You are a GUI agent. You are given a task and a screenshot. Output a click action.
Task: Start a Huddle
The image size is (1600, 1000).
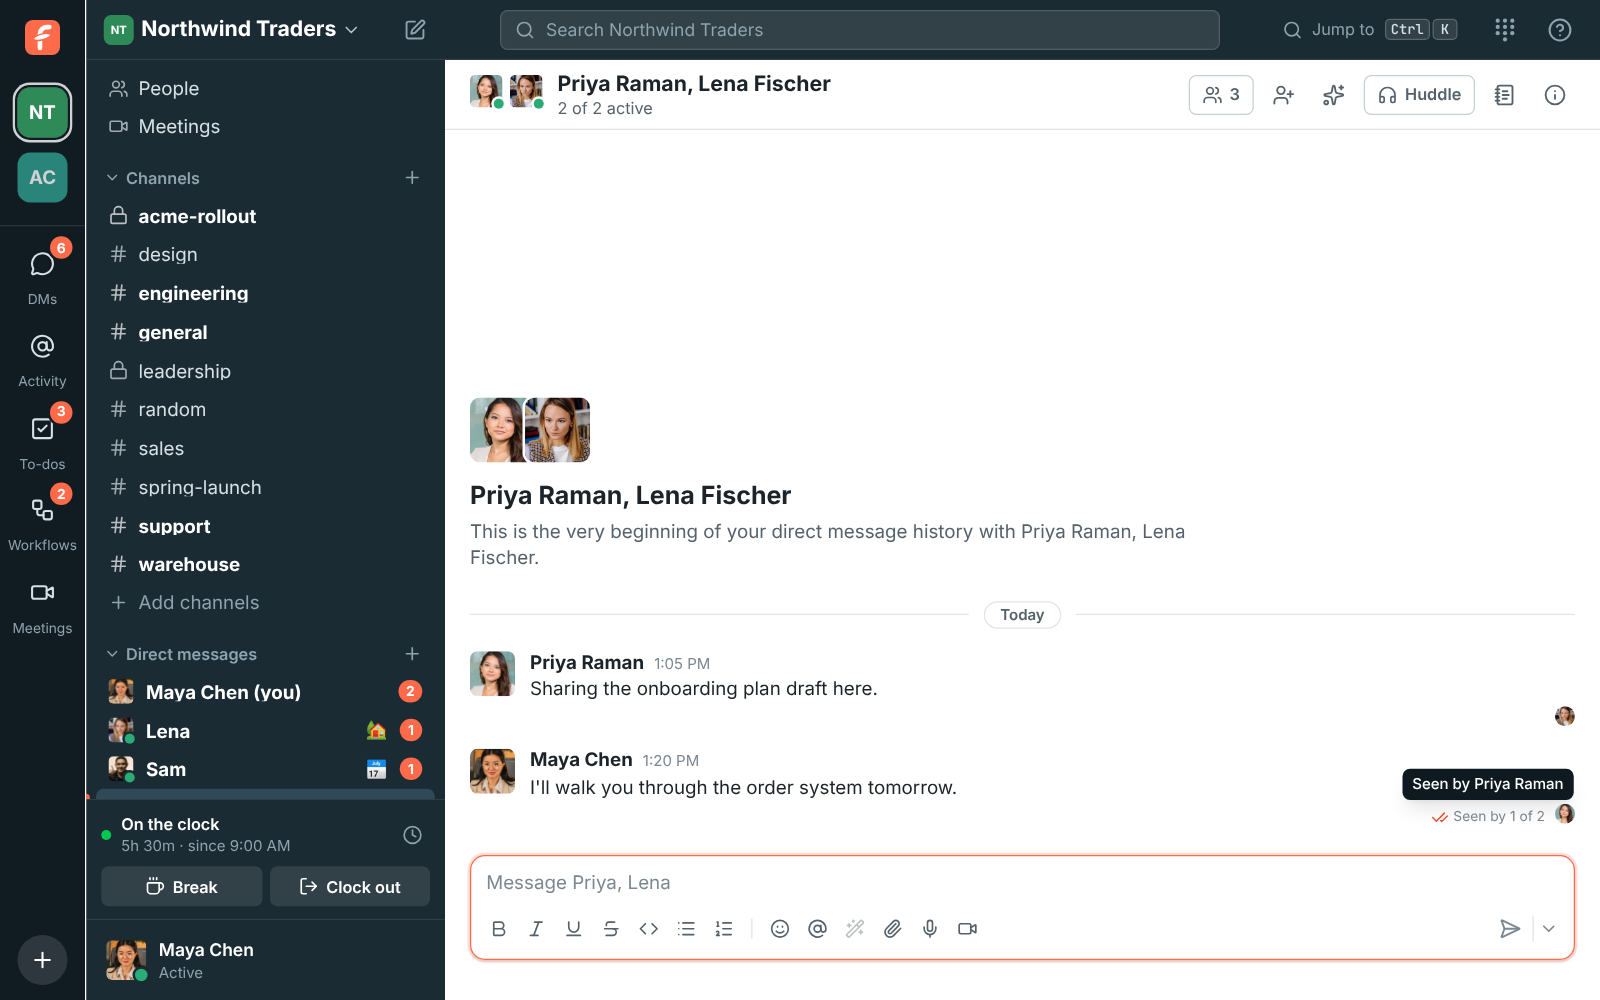1419,95
